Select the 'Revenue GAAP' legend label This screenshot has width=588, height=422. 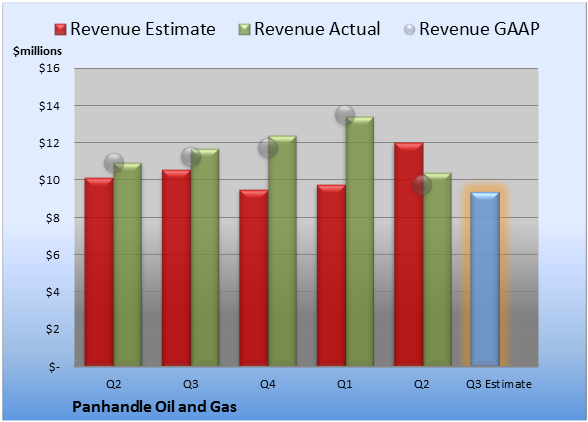479,29
